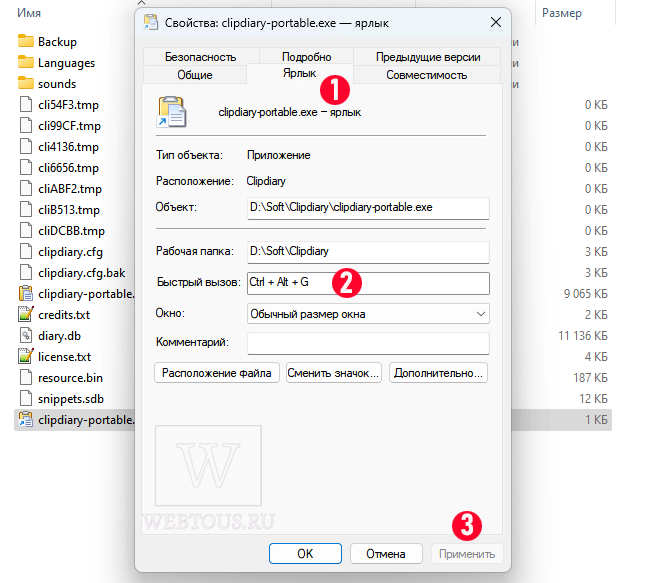Click the 1 КБ Clipdiary shortcut icon
The image size is (664, 583).
26,420
